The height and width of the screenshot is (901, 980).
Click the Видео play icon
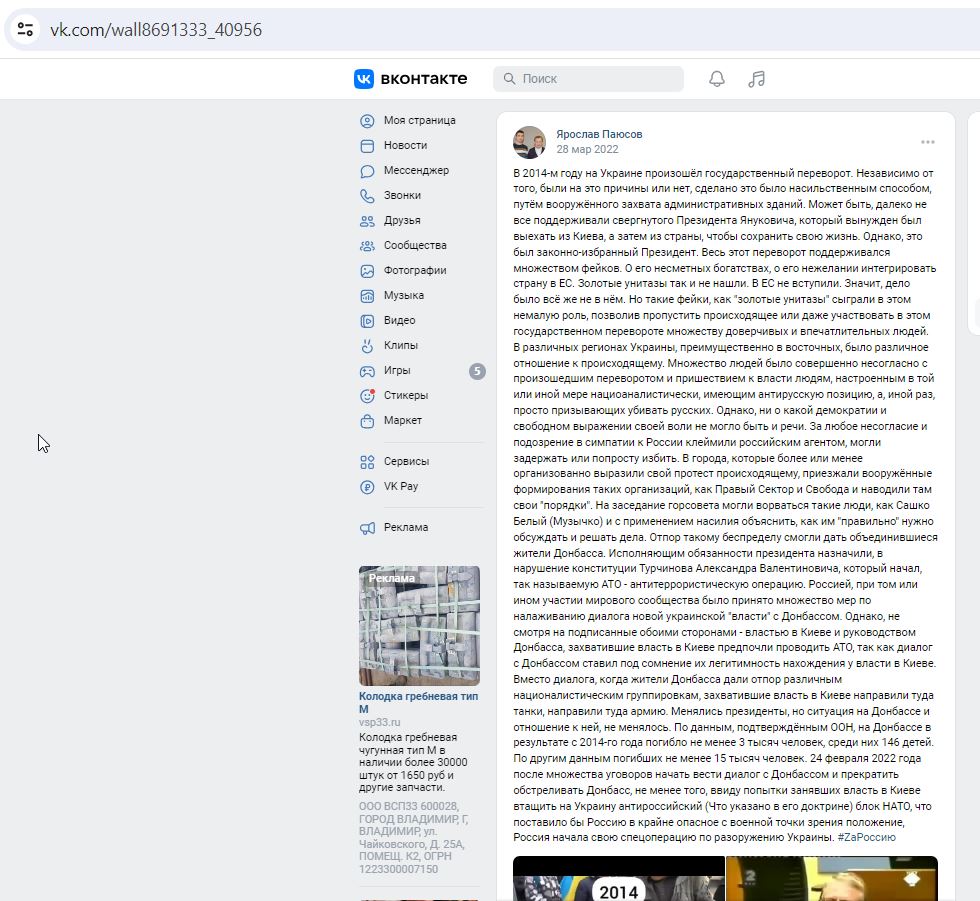click(367, 321)
